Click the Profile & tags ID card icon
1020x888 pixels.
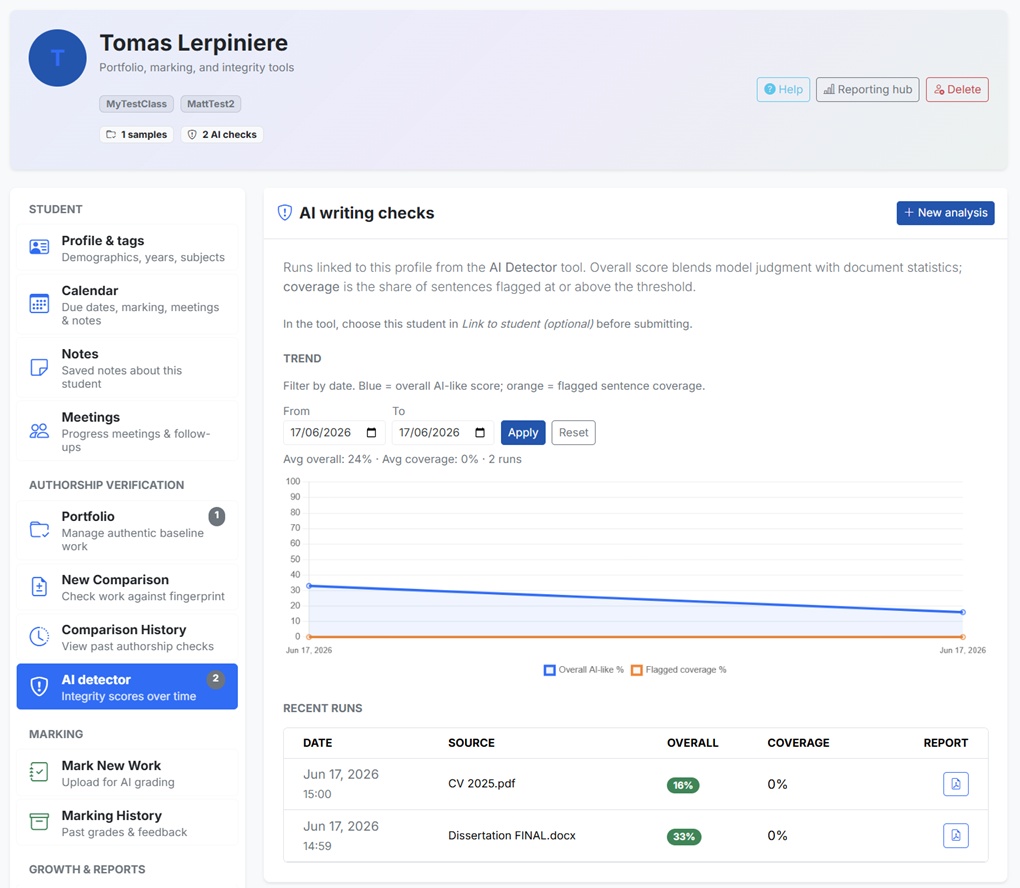[x=39, y=247]
